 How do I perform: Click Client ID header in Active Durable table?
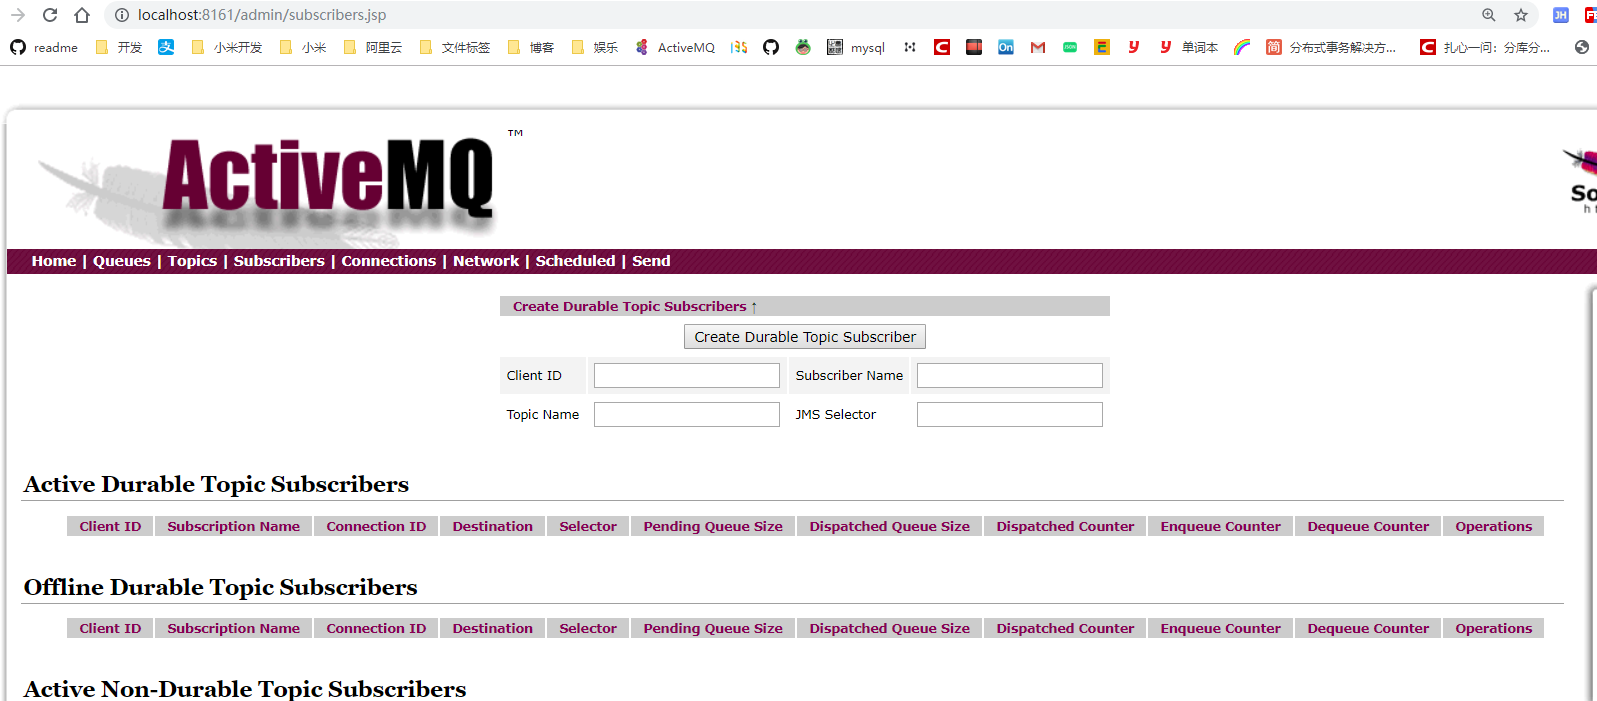click(x=110, y=527)
